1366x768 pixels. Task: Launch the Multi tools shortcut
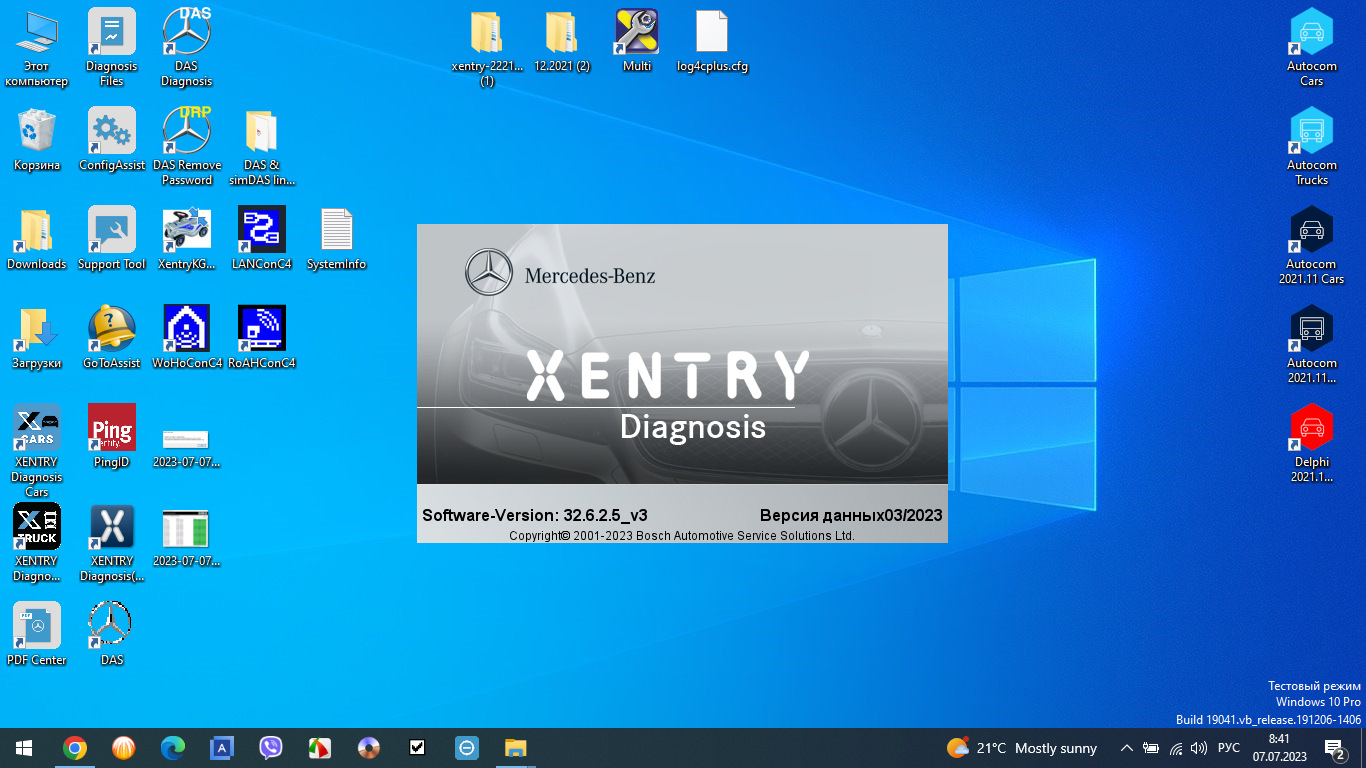(637, 40)
